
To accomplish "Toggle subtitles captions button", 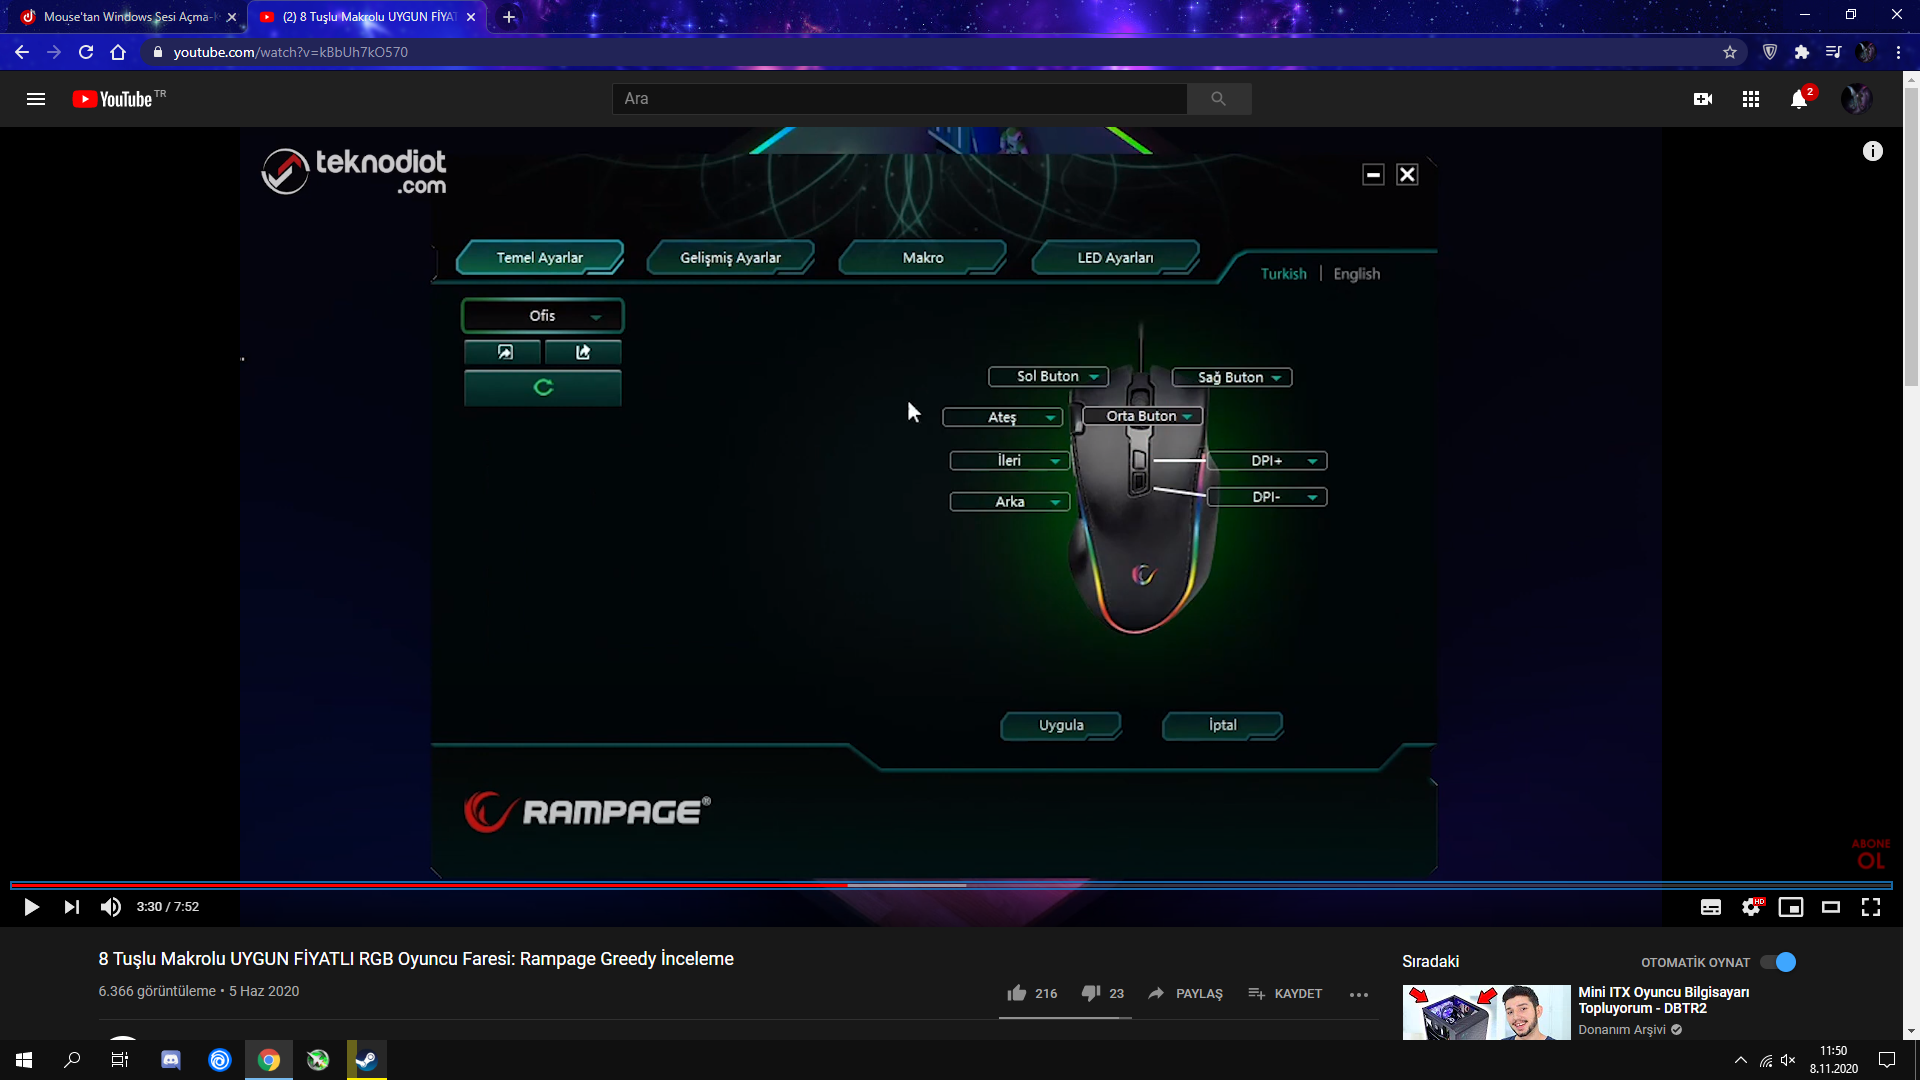I will (x=1710, y=907).
